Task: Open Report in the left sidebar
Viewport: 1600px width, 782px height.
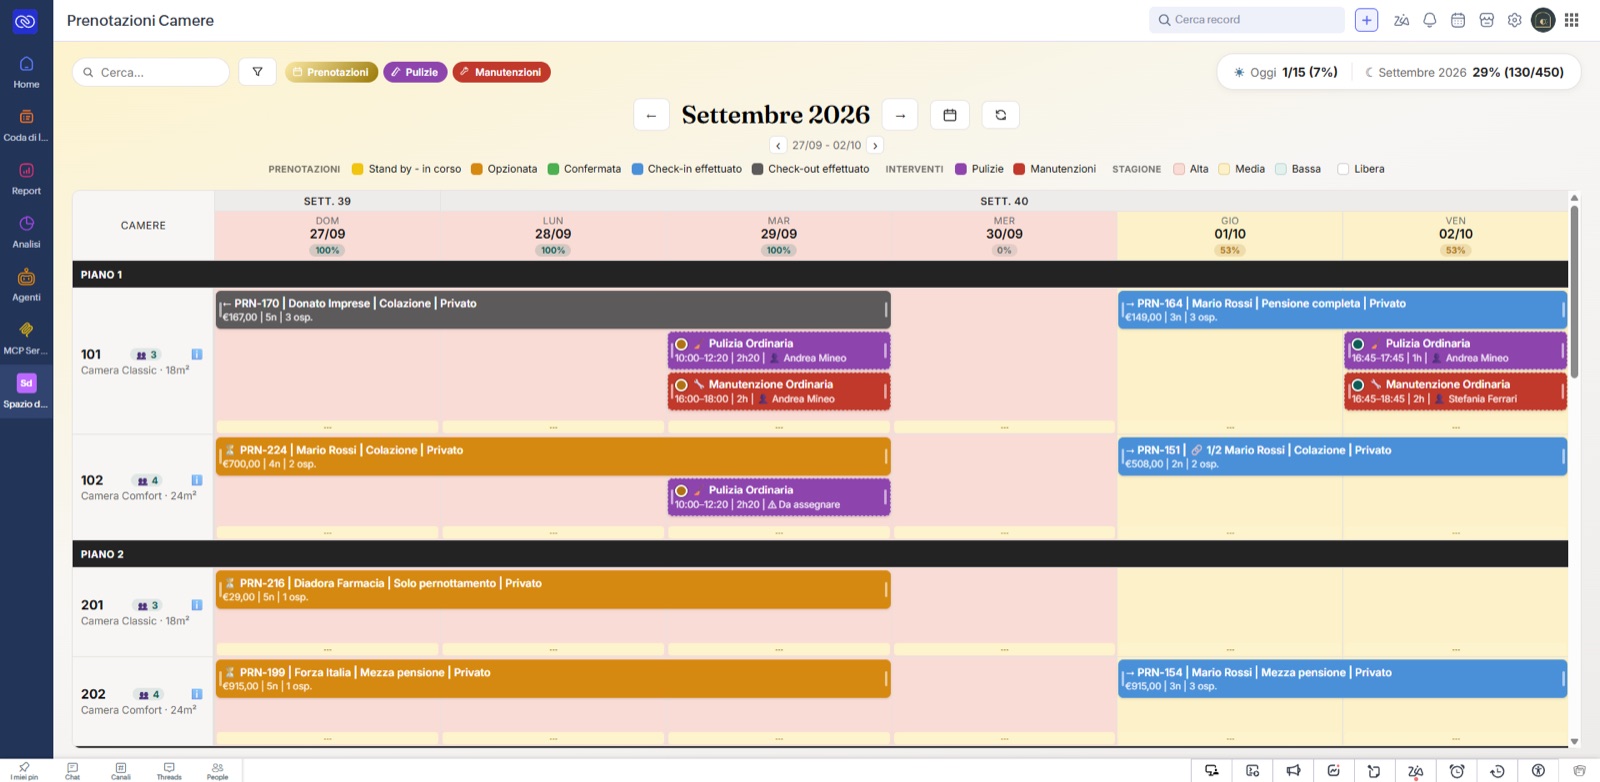Action: point(26,178)
